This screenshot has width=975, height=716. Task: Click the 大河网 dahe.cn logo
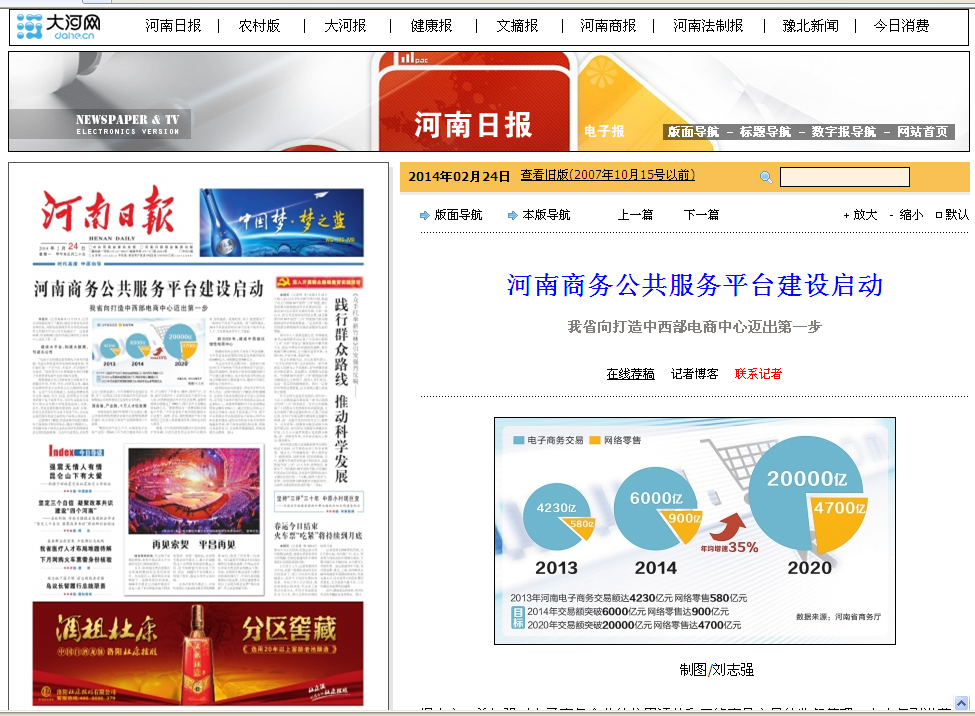58,26
